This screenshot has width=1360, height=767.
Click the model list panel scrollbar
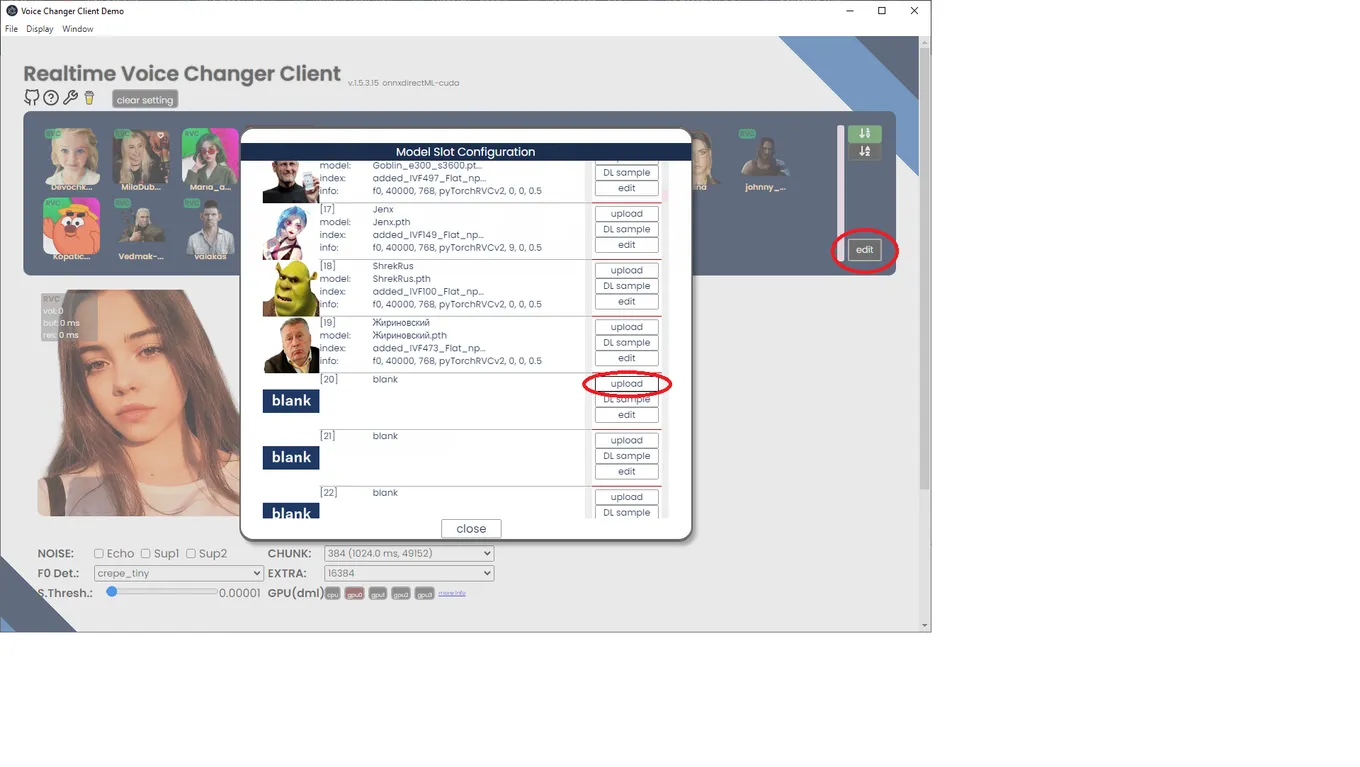pyautogui.click(x=841, y=193)
